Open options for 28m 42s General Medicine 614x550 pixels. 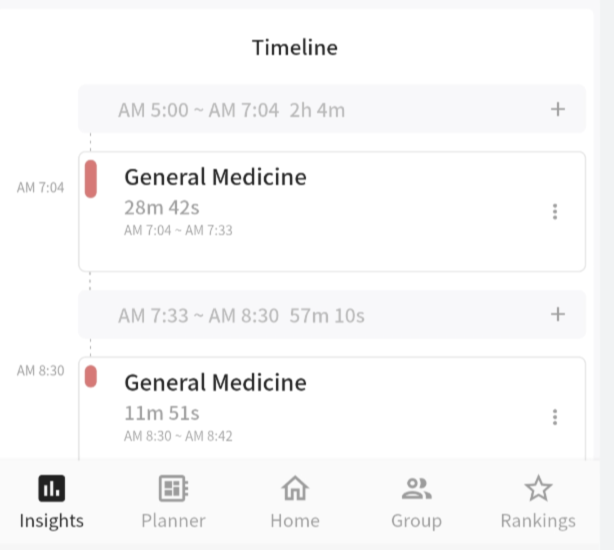click(x=555, y=211)
